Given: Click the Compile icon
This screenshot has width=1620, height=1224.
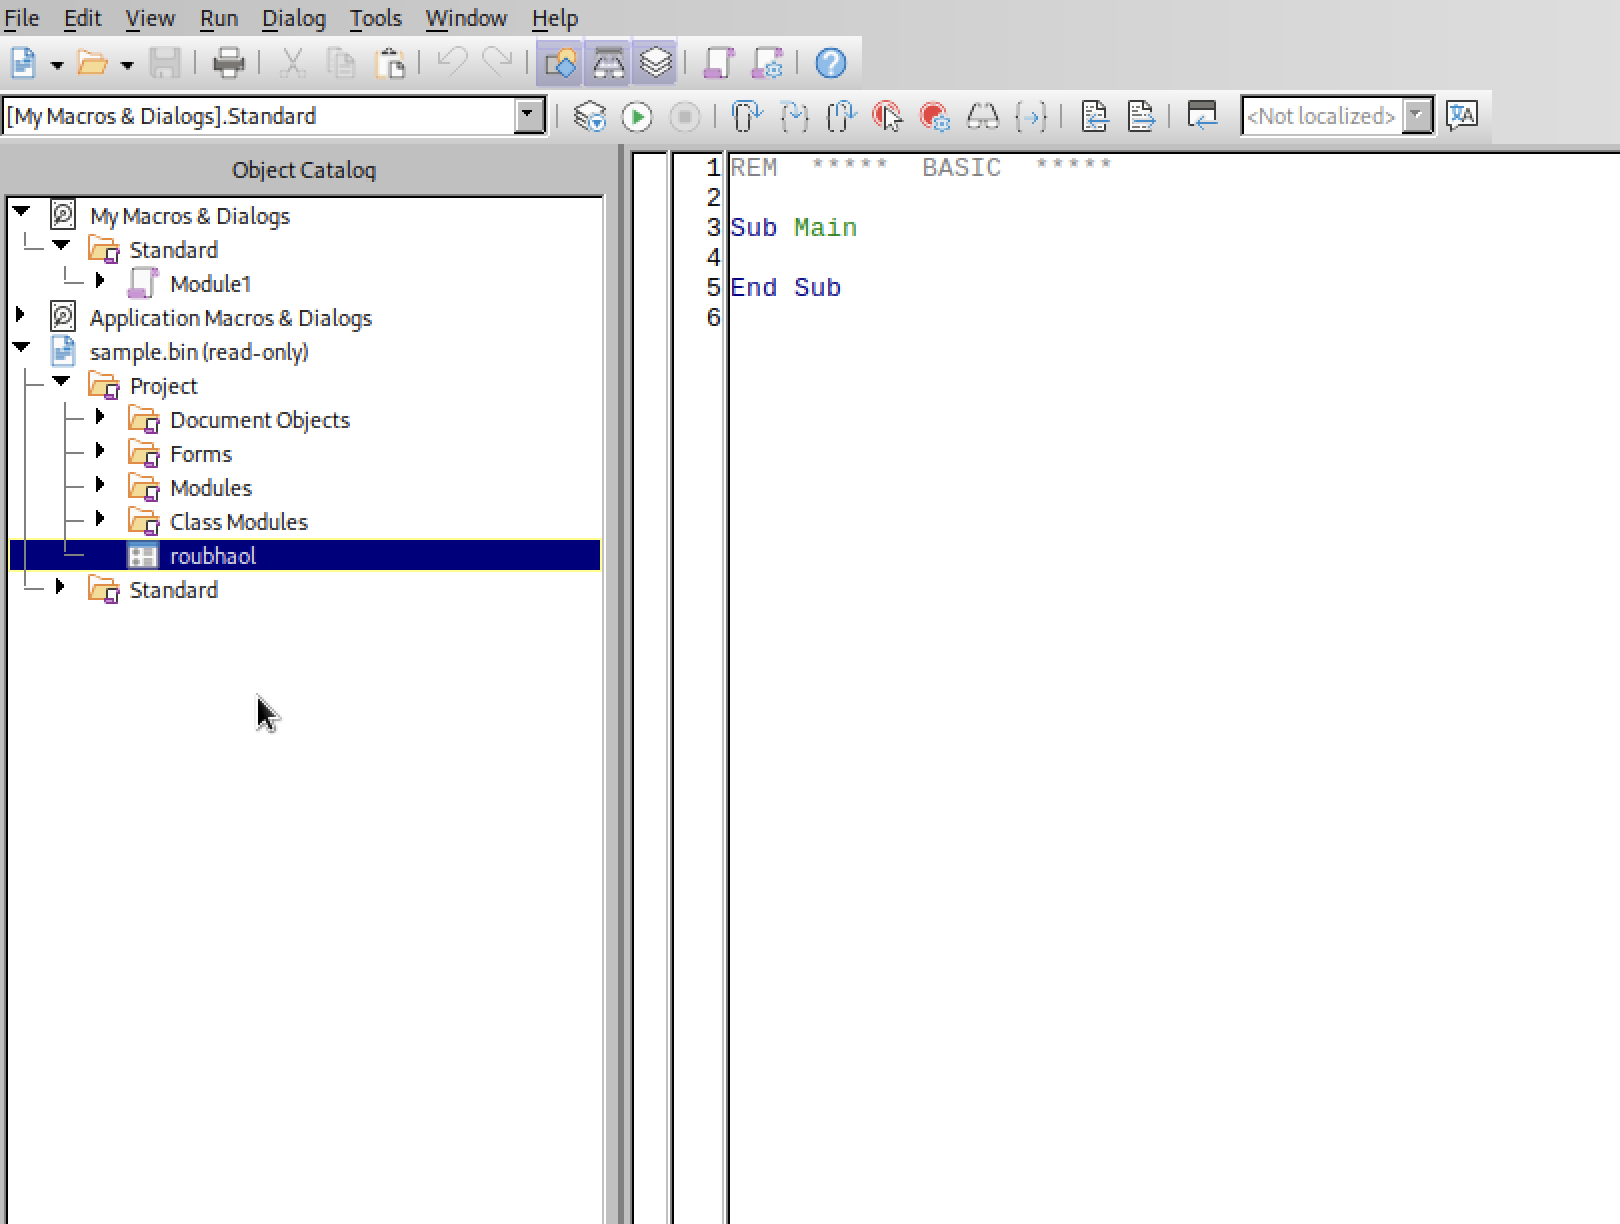Looking at the screenshot, I should pos(590,116).
